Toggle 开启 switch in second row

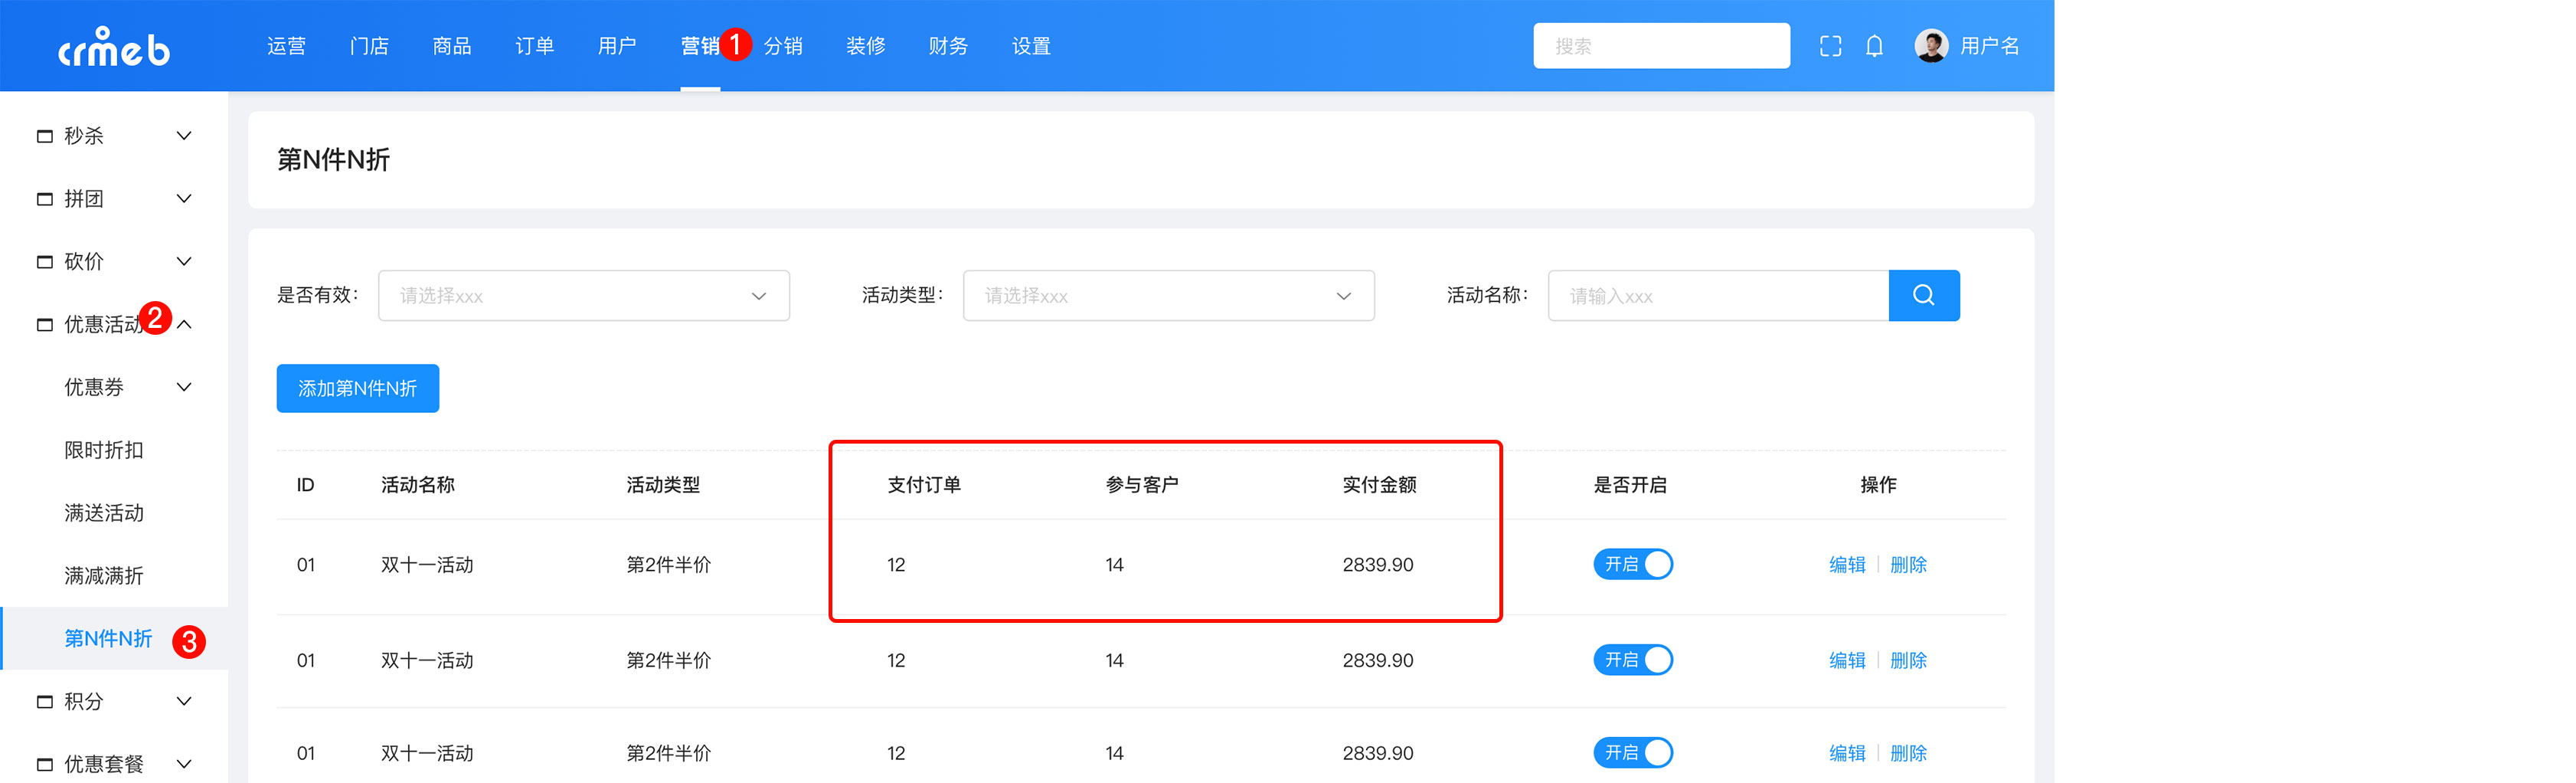coord(1632,660)
